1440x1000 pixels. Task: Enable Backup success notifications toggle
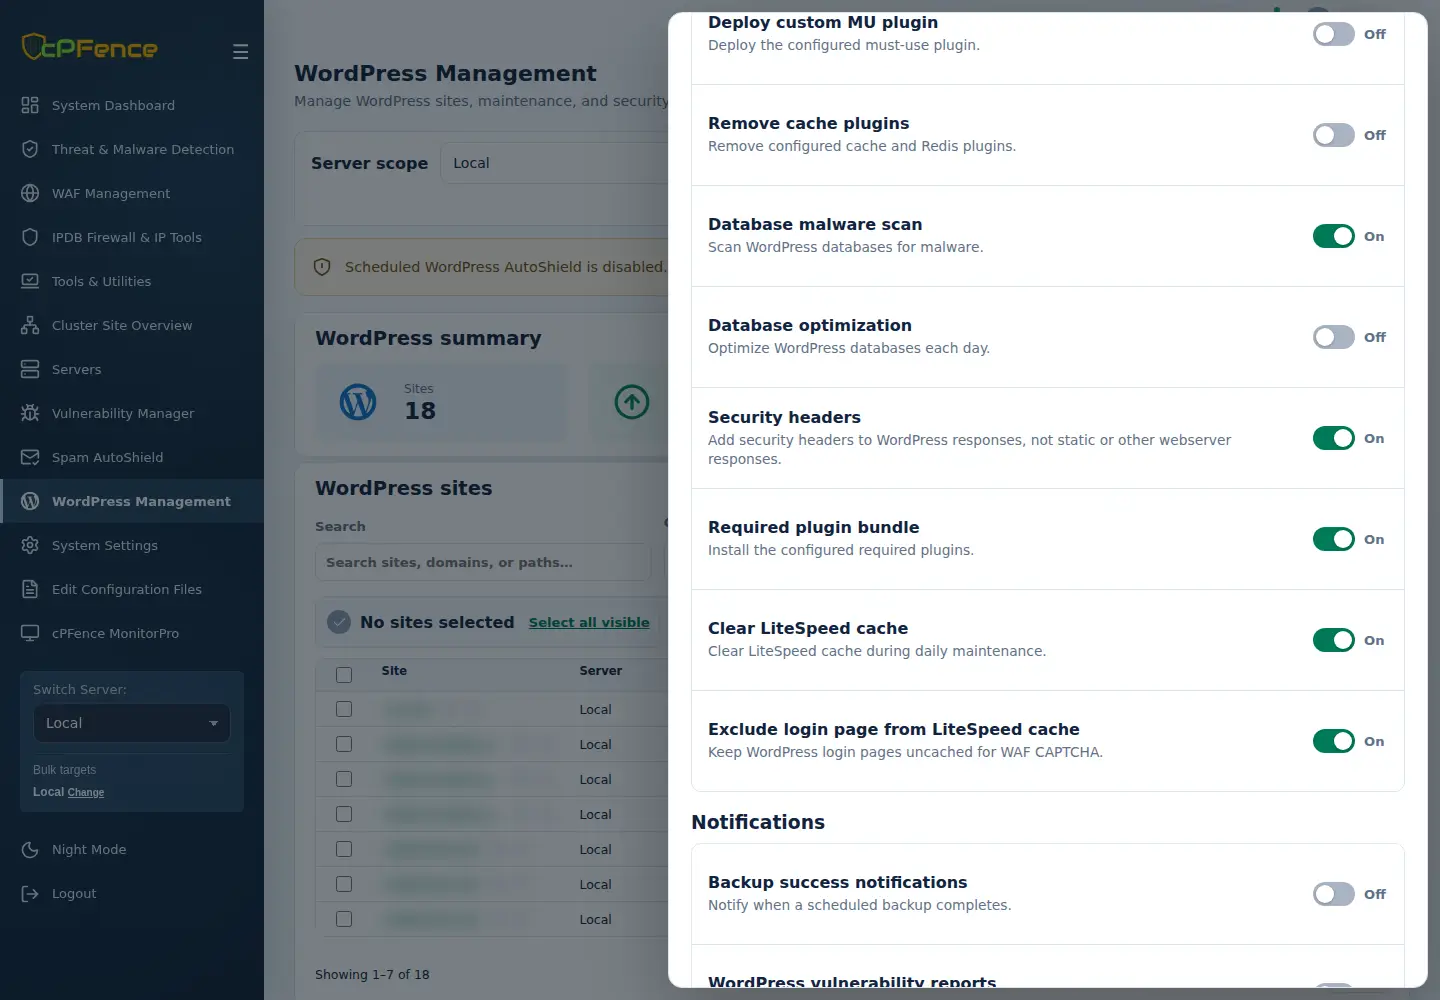(1334, 894)
